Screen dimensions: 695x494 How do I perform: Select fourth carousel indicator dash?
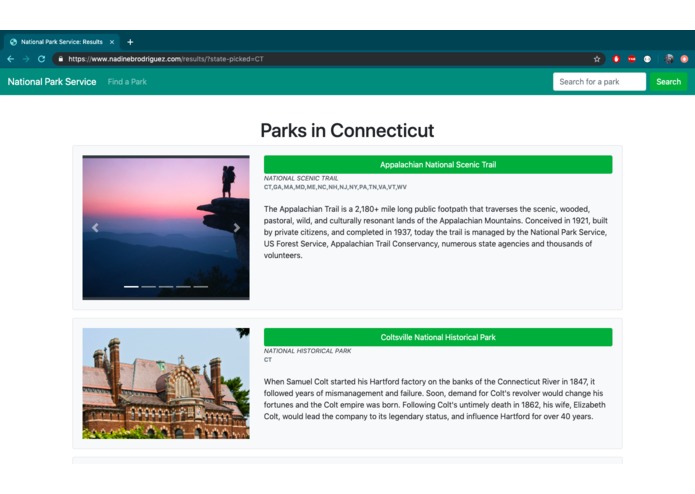coord(183,287)
